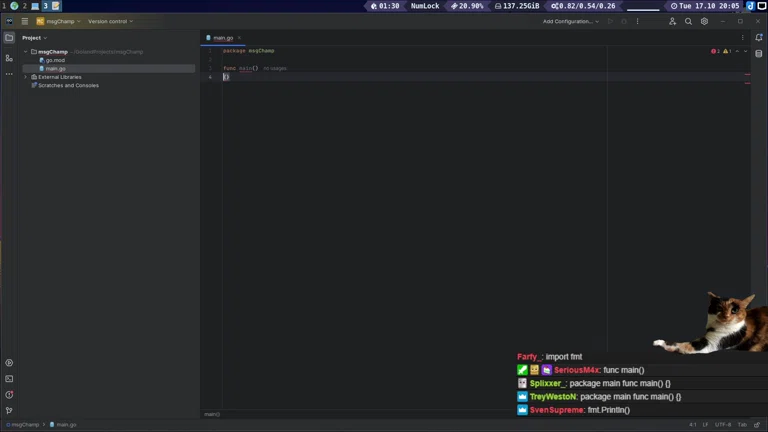Screen dimensions: 768x432
Task: Open the Version control dropdown
Action: pos(110,21)
